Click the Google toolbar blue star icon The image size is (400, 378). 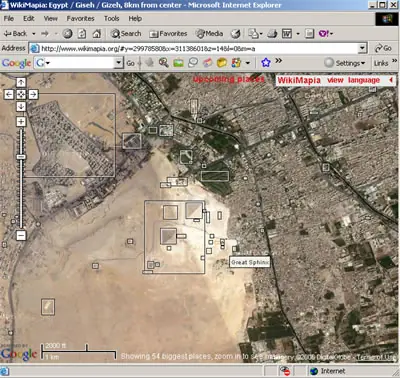pyautogui.click(x=266, y=62)
